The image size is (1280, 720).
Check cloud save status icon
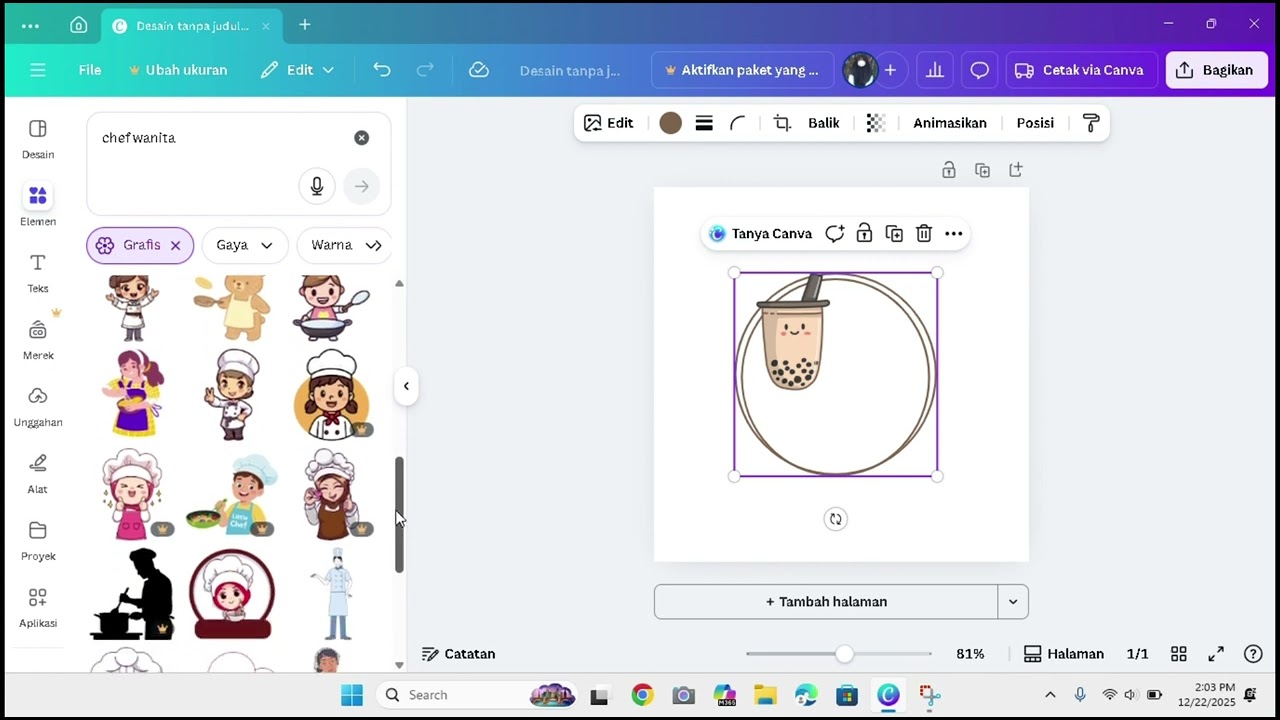pyautogui.click(x=479, y=70)
